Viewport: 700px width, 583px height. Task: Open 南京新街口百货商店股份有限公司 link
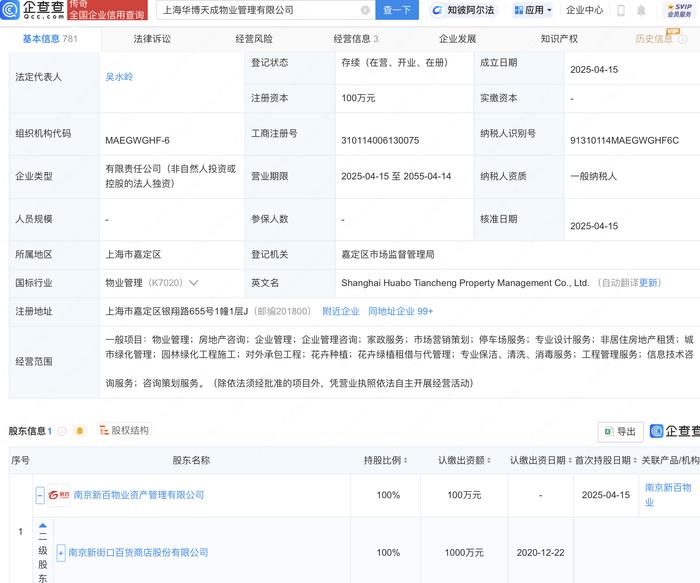(x=138, y=553)
